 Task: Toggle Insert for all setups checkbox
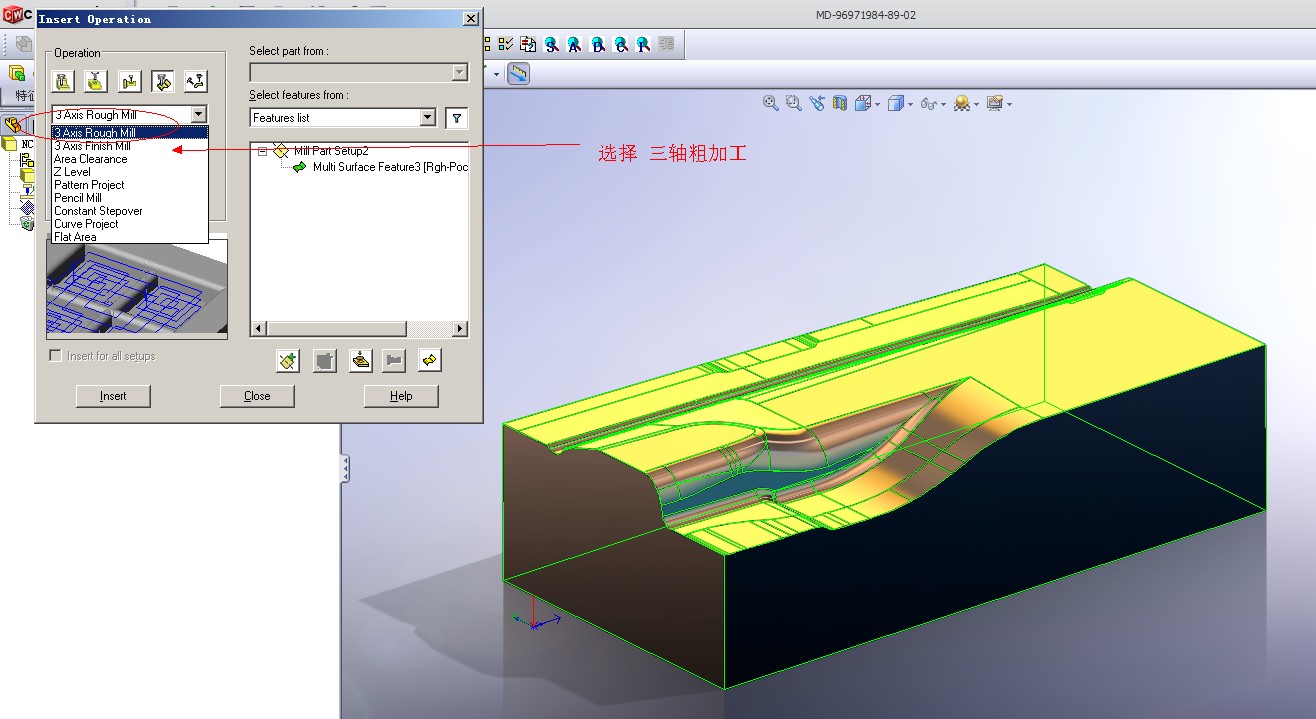pos(56,356)
